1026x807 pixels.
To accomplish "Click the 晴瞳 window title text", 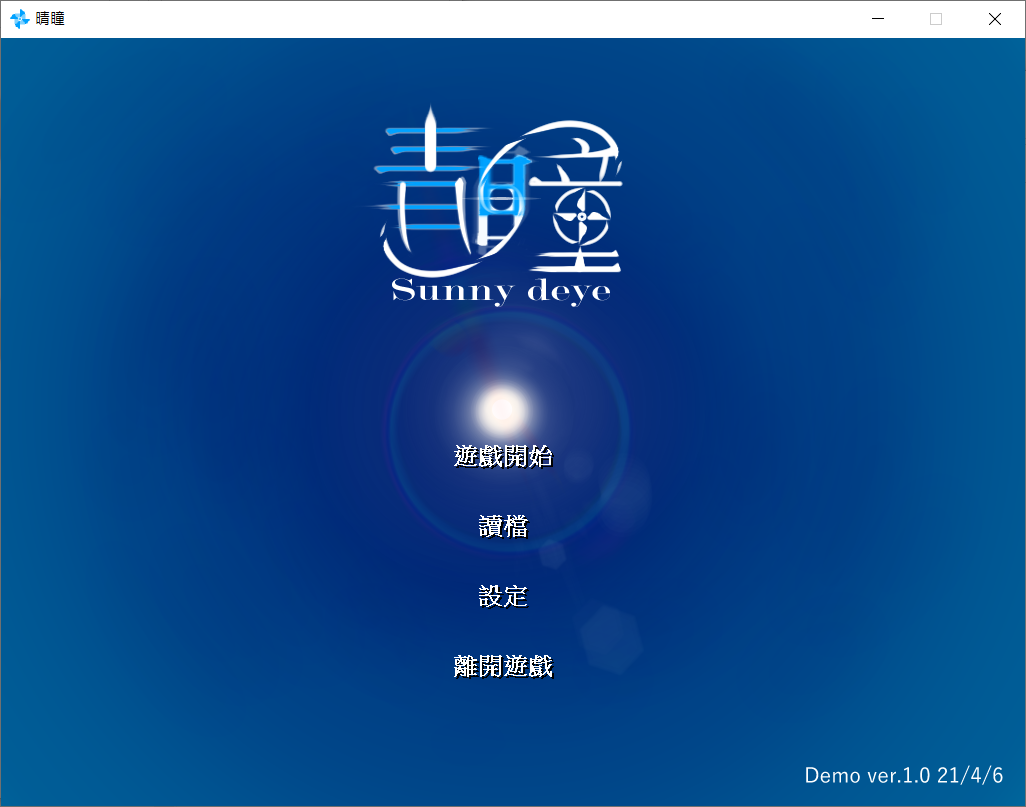I will coord(50,19).
